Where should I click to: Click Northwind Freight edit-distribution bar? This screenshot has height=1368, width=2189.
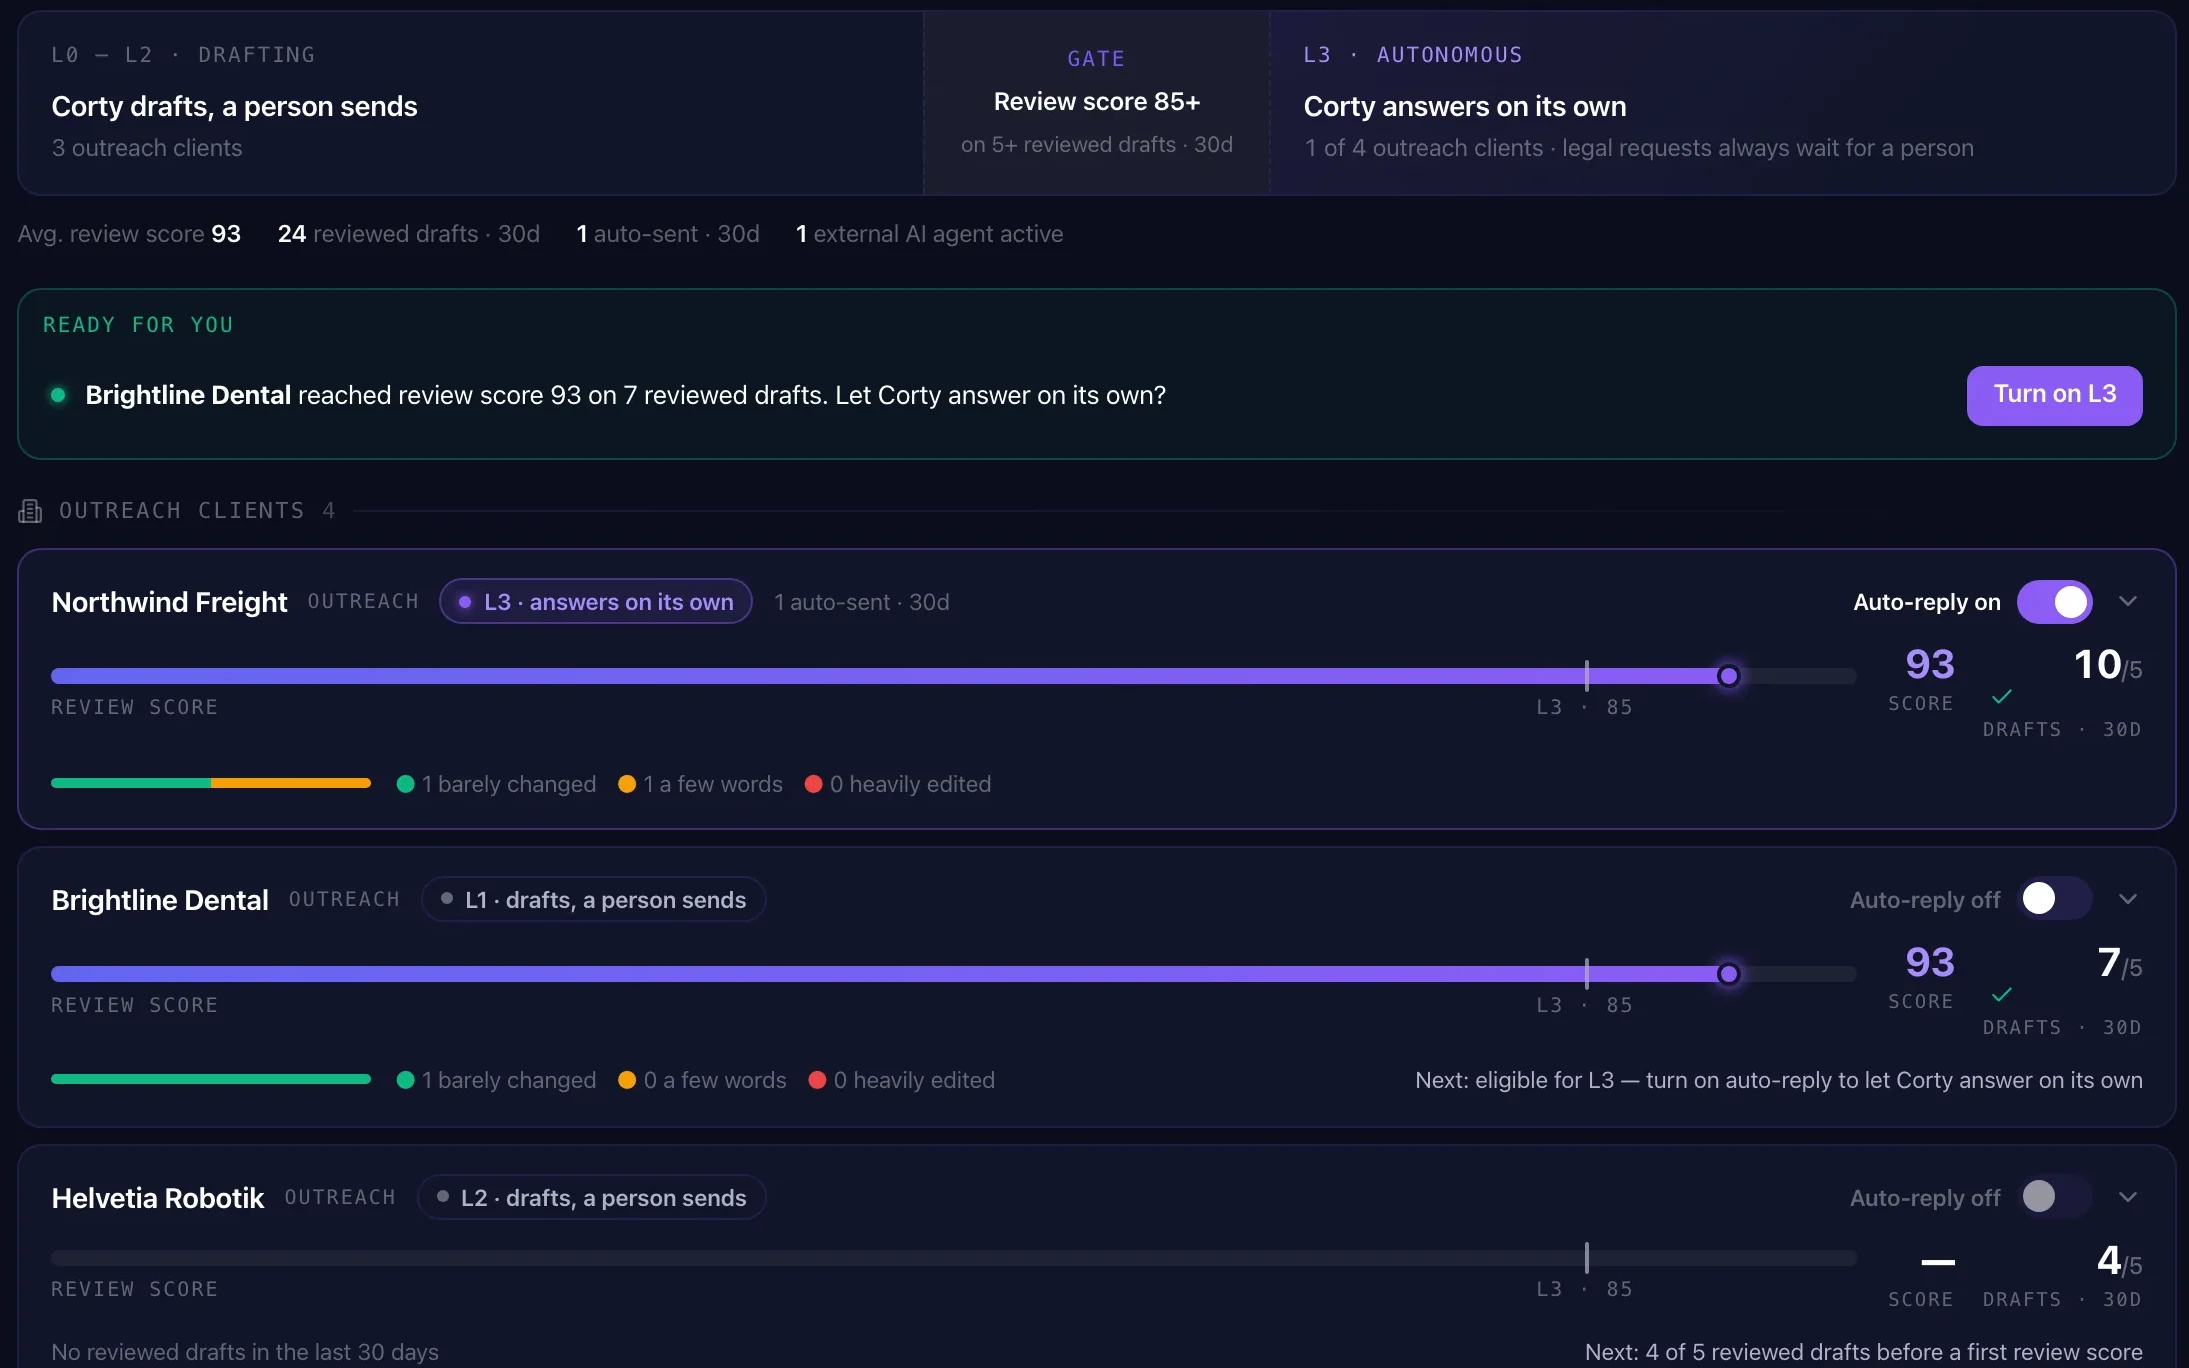click(x=211, y=783)
